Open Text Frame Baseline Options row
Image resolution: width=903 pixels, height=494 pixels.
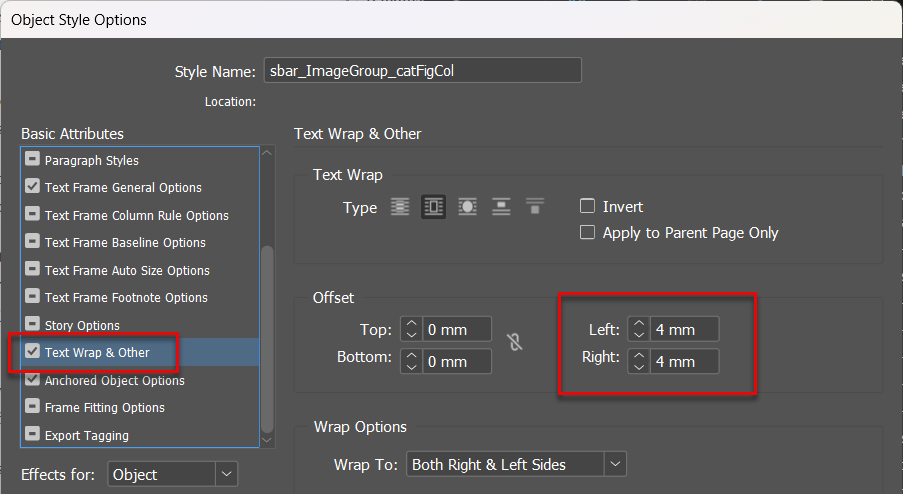click(x=140, y=242)
